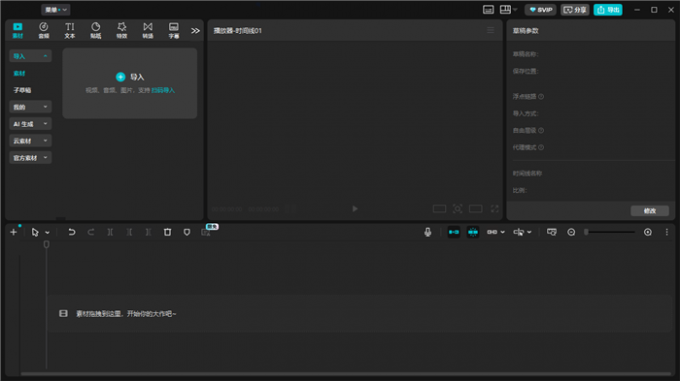Screen dimensions: 680x381
Task: Expand the 云素材 sidebar section
Action: point(30,141)
